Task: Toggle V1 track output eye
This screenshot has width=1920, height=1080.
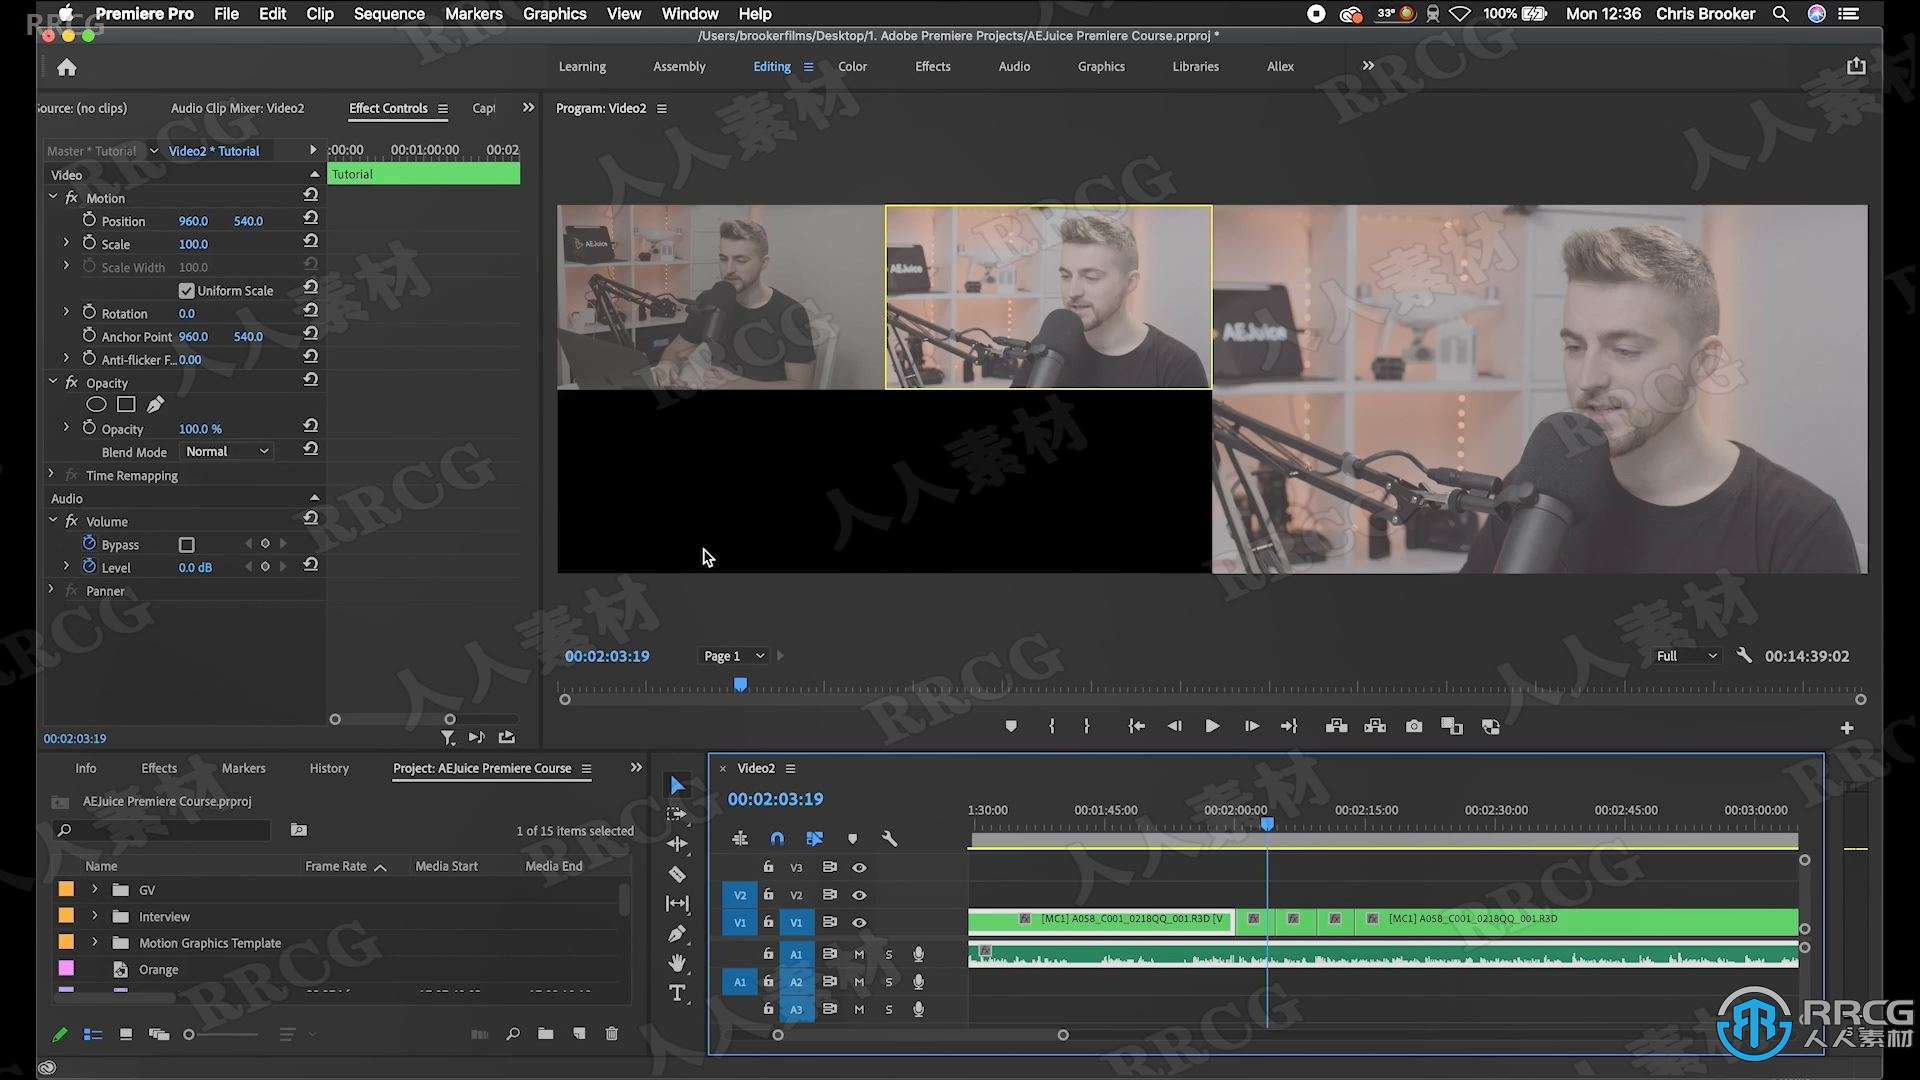Action: pyautogui.click(x=859, y=923)
